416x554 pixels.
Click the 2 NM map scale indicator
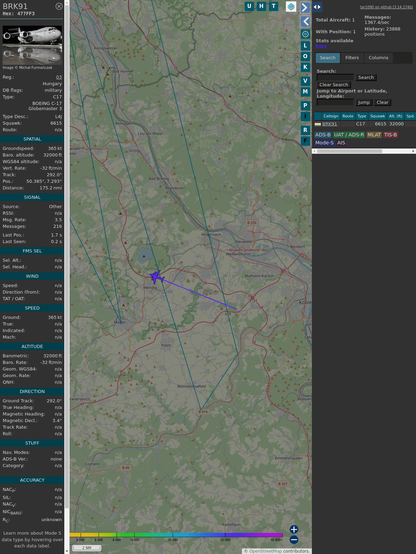pos(87,548)
